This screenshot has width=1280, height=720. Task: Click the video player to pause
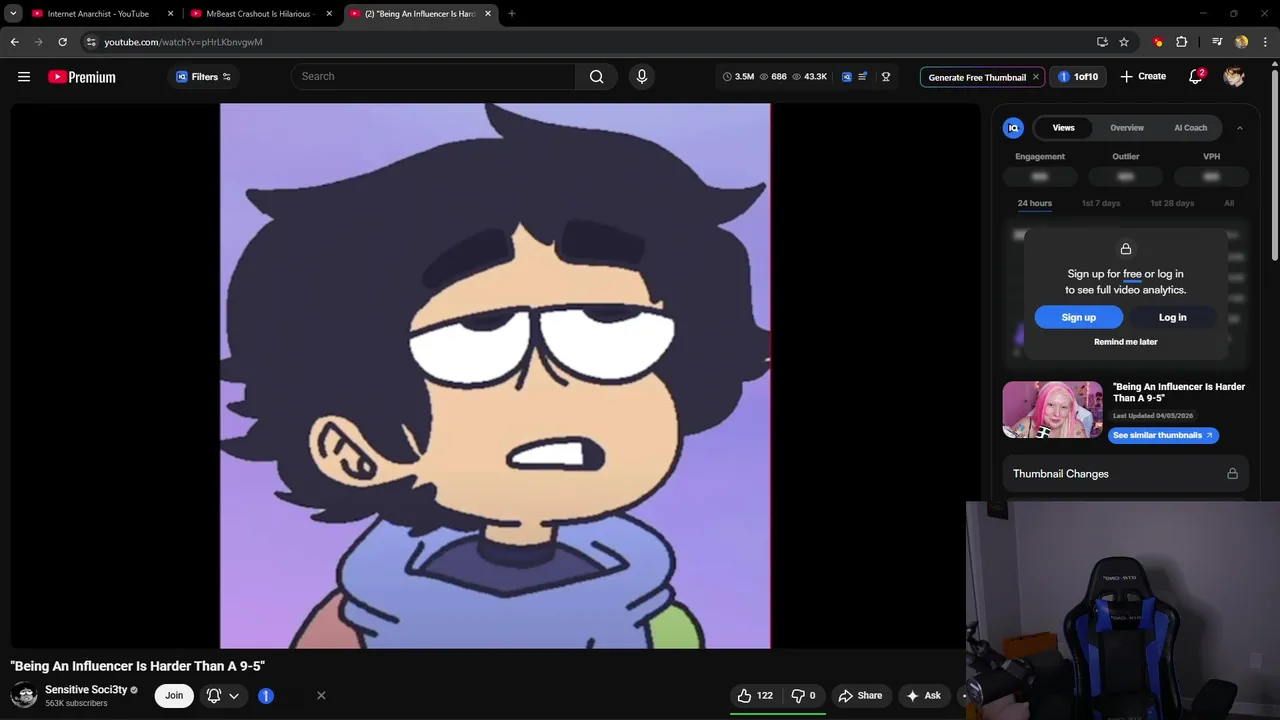click(x=495, y=375)
